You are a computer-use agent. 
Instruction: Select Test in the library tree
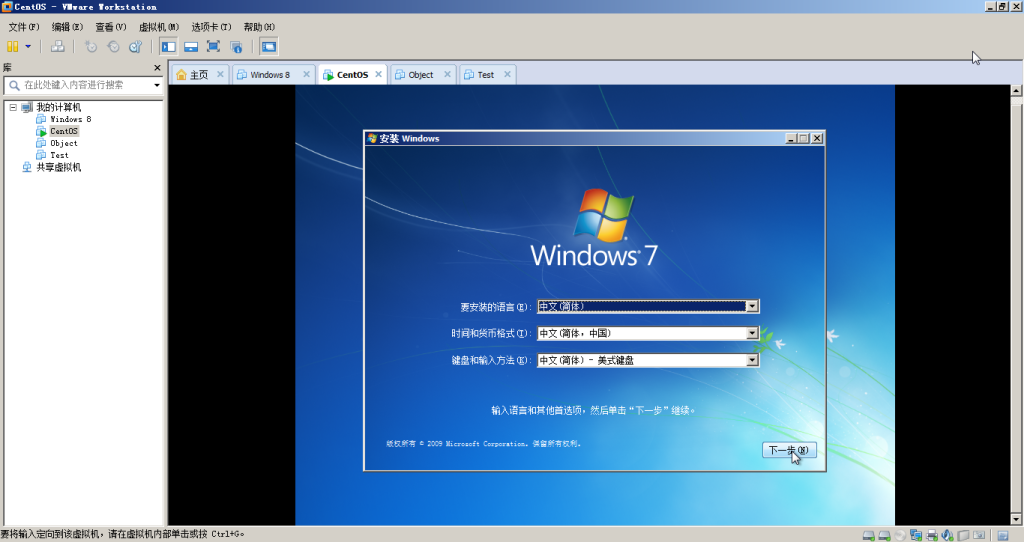click(x=59, y=155)
